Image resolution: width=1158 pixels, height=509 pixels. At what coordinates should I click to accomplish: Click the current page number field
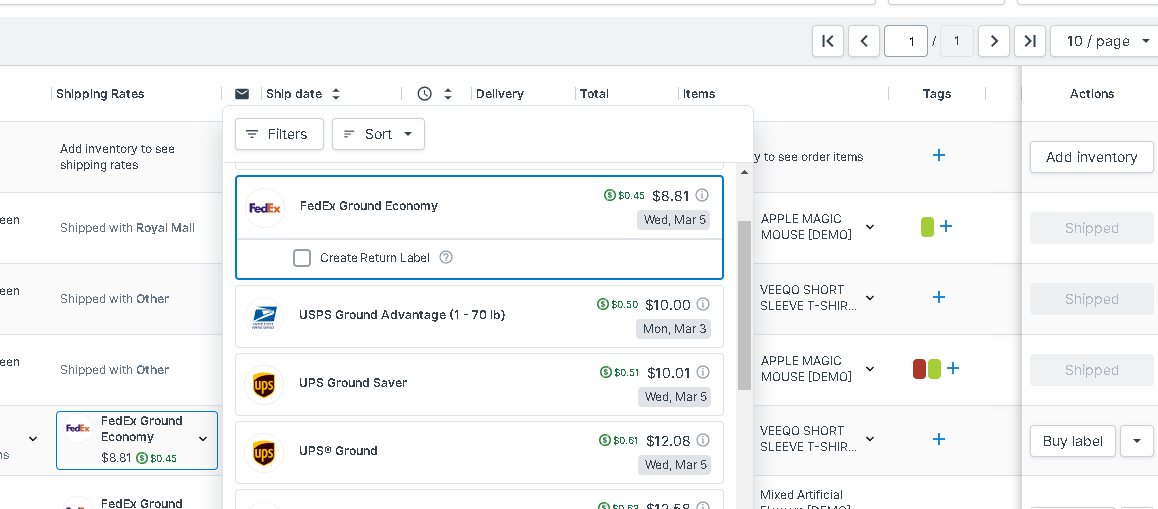906,41
